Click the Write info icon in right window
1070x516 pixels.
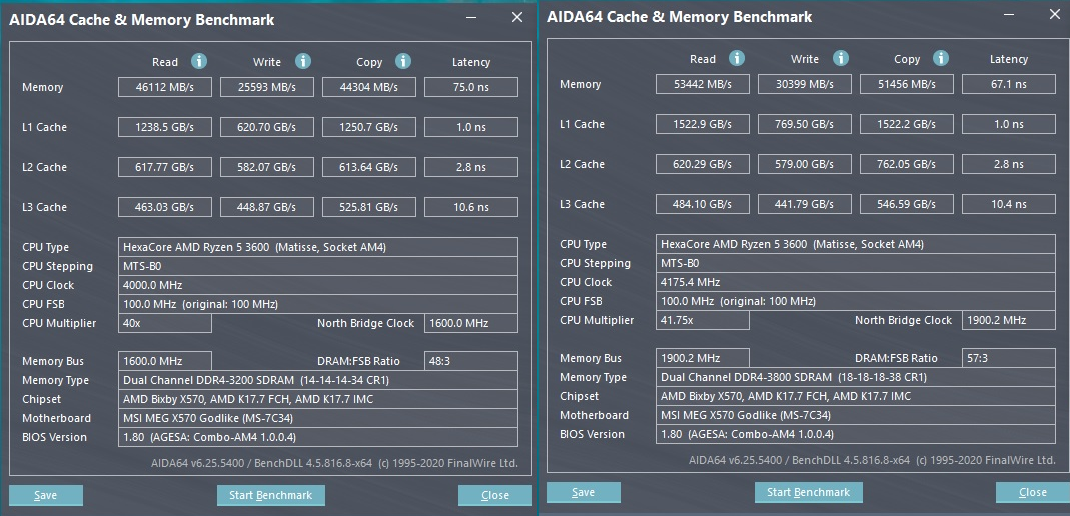point(841,59)
